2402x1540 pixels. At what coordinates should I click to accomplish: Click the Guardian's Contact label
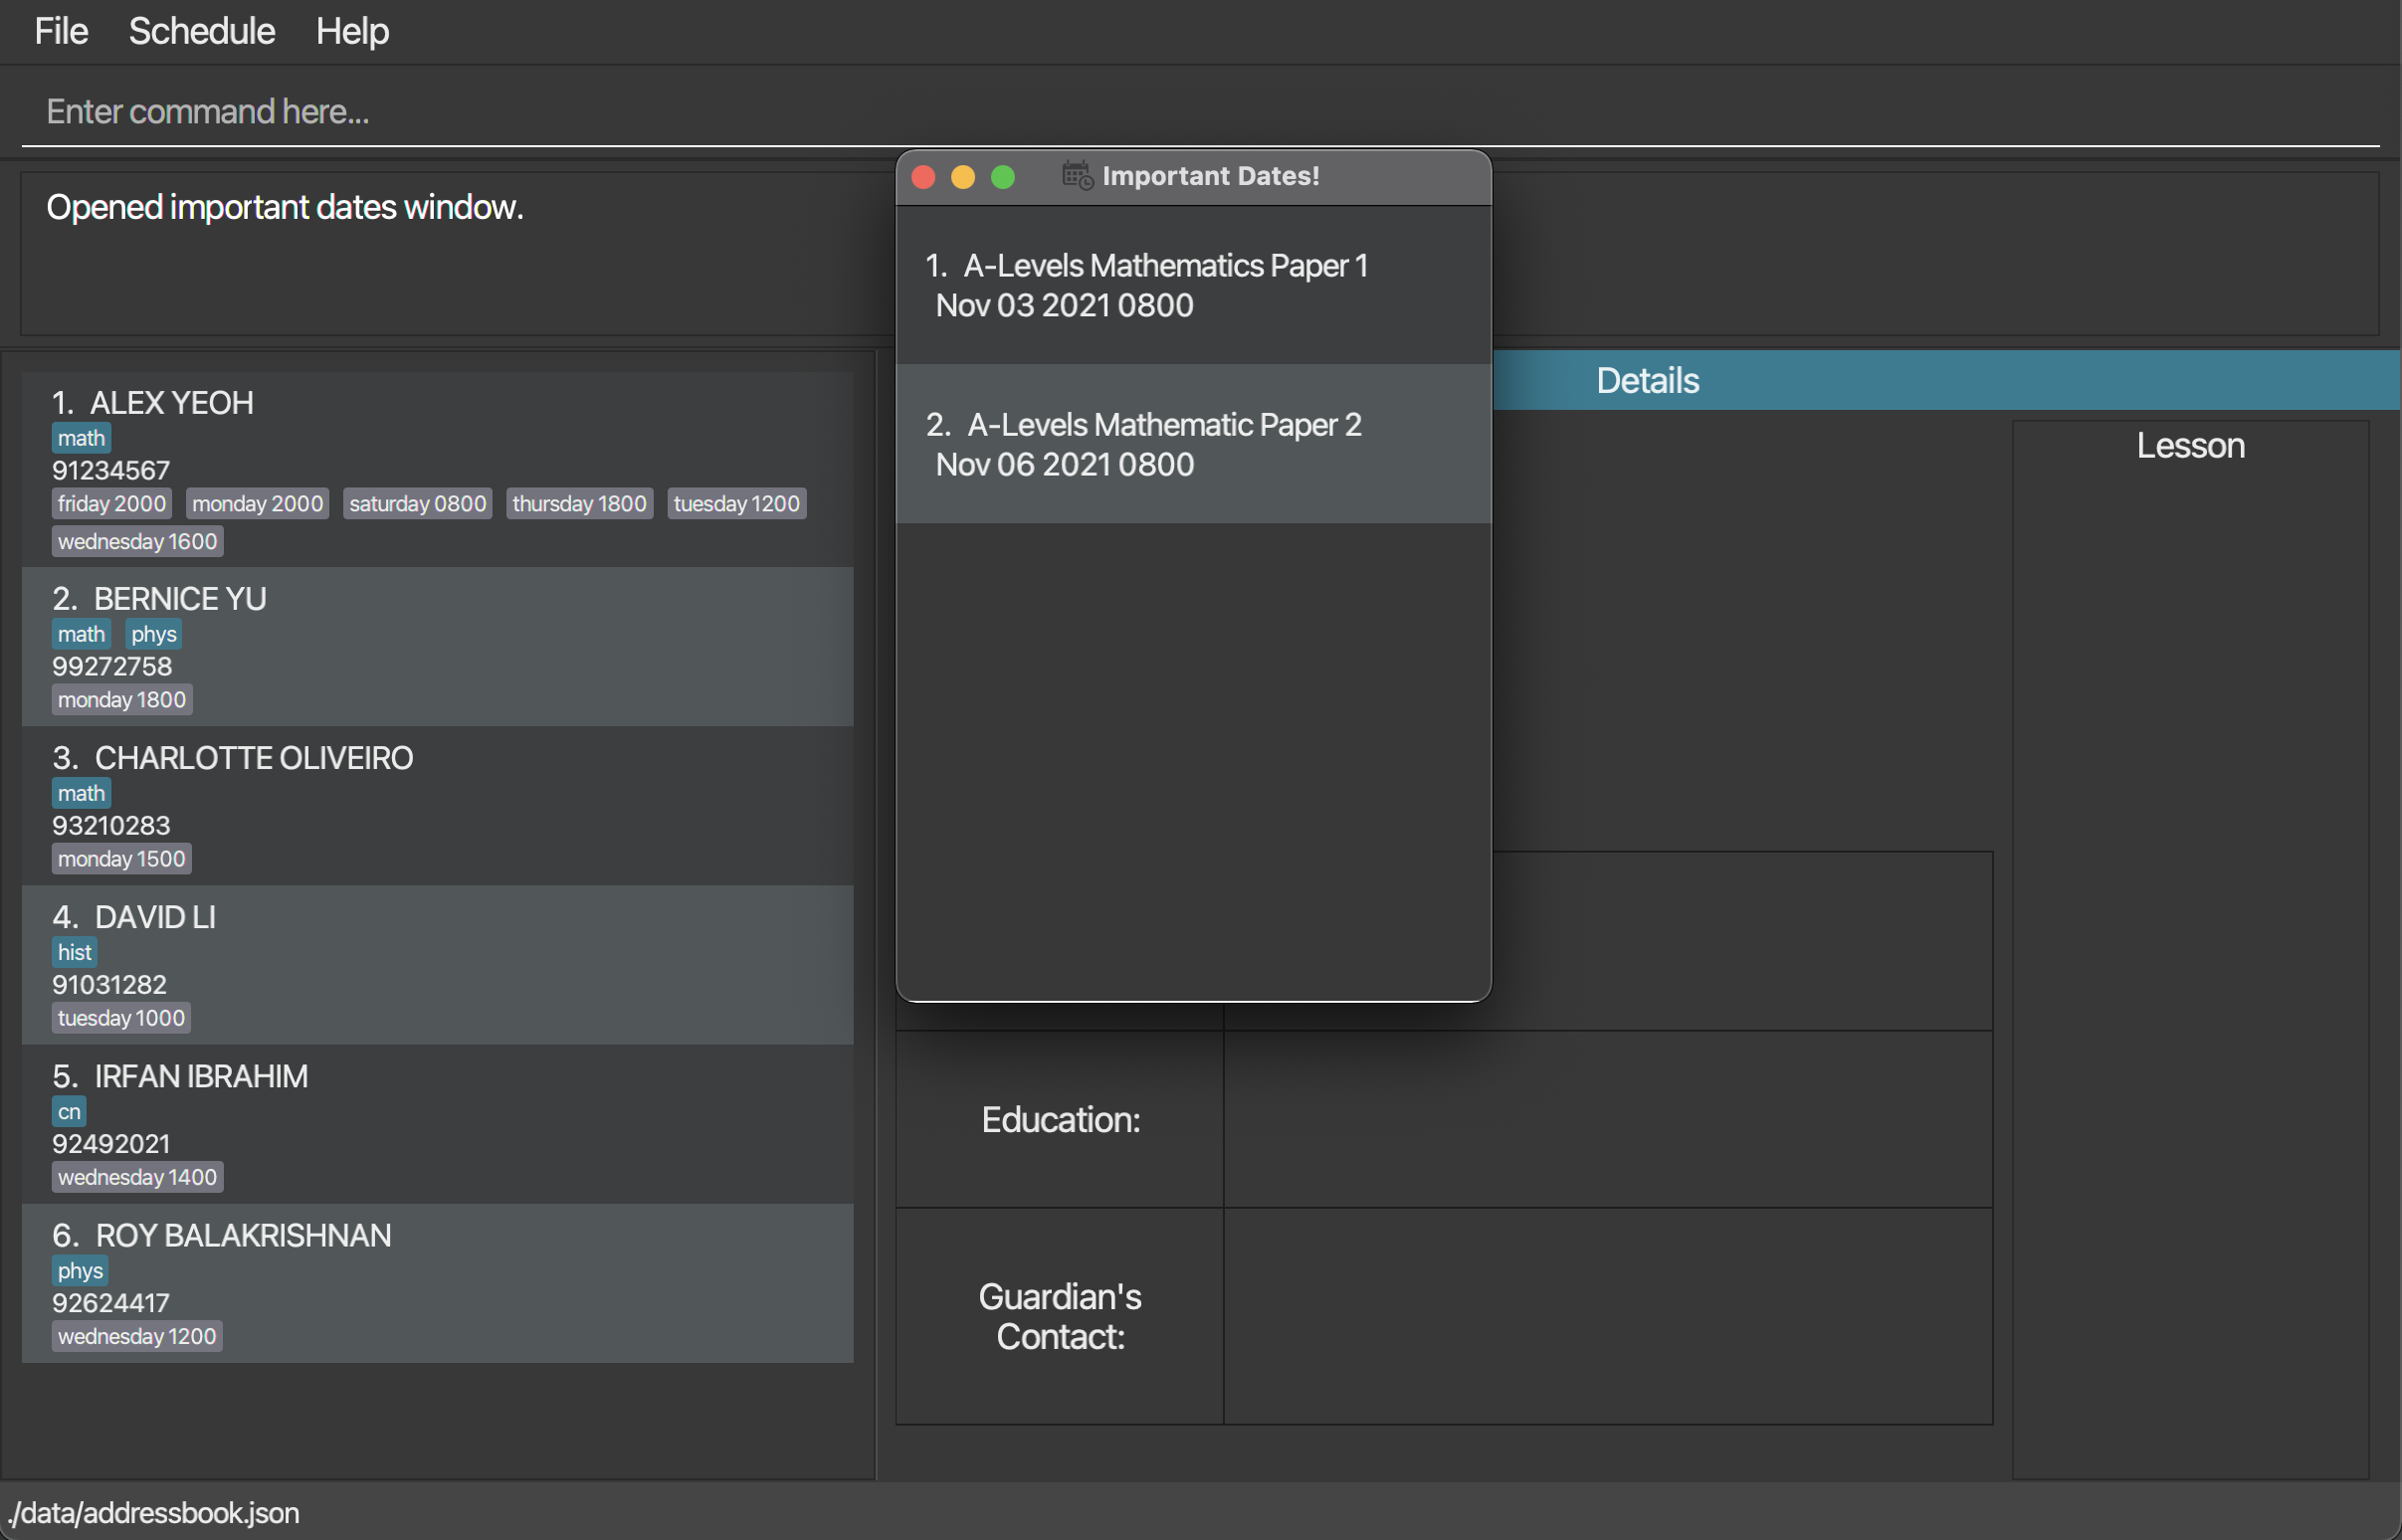[1060, 1316]
